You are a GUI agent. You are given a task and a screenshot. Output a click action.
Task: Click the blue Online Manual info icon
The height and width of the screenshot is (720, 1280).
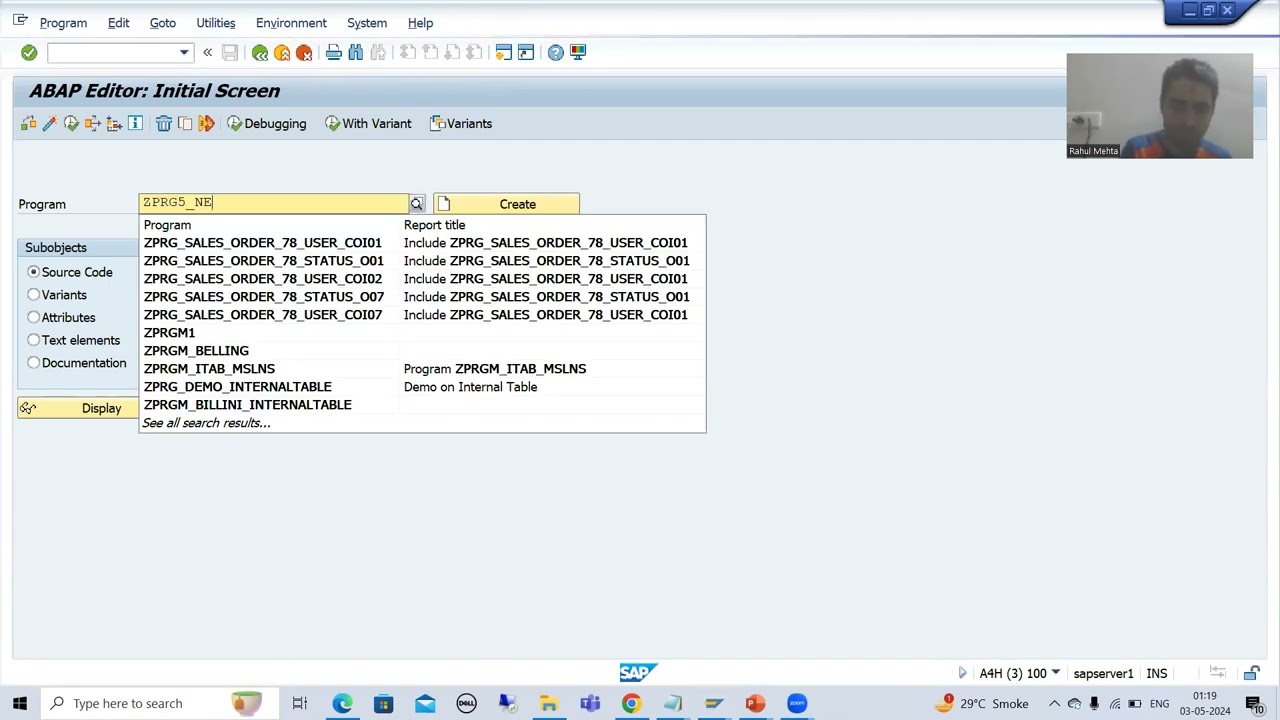pyautogui.click(x=136, y=123)
